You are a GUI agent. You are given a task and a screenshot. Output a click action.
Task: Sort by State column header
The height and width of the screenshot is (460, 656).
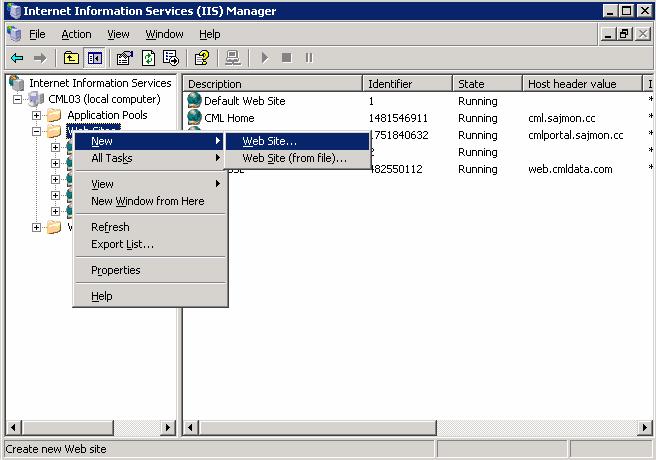point(487,84)
